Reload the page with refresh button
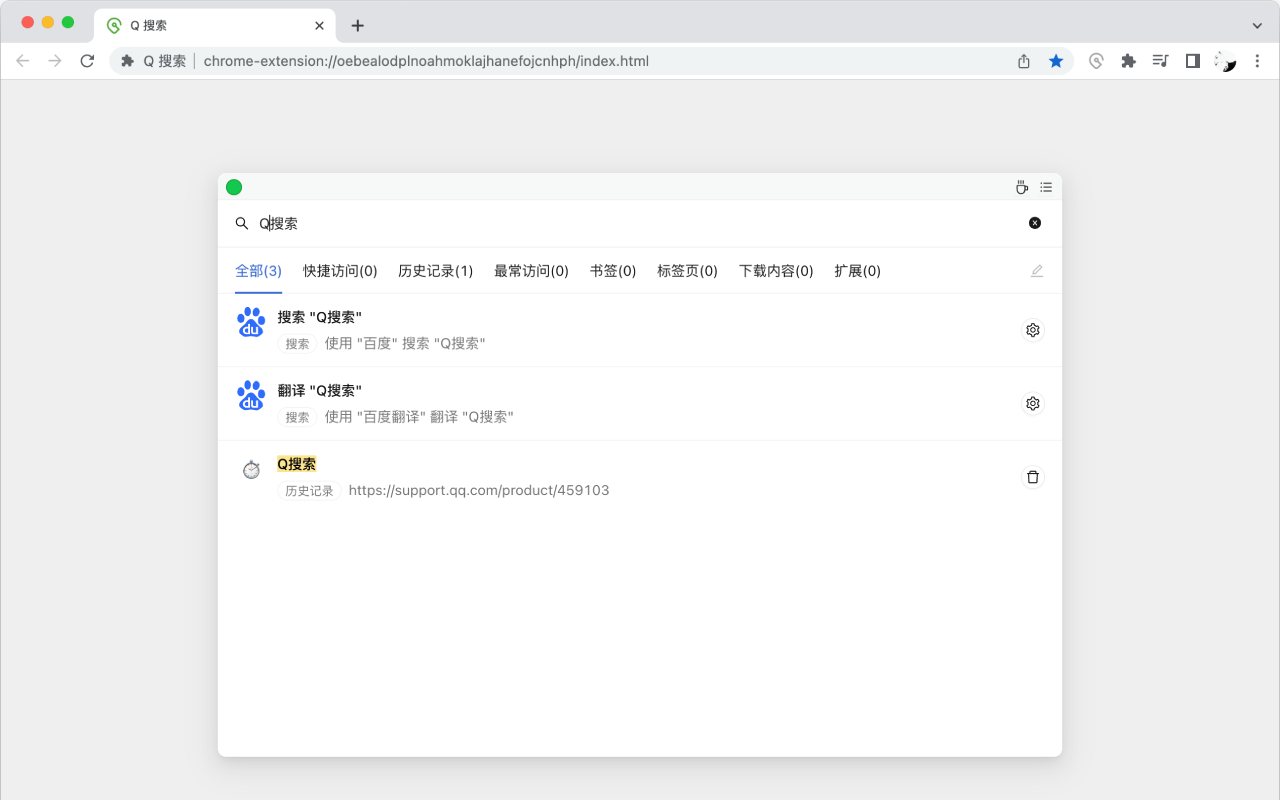The width and height of the screenshot is (1280, 800). (87, 61)
